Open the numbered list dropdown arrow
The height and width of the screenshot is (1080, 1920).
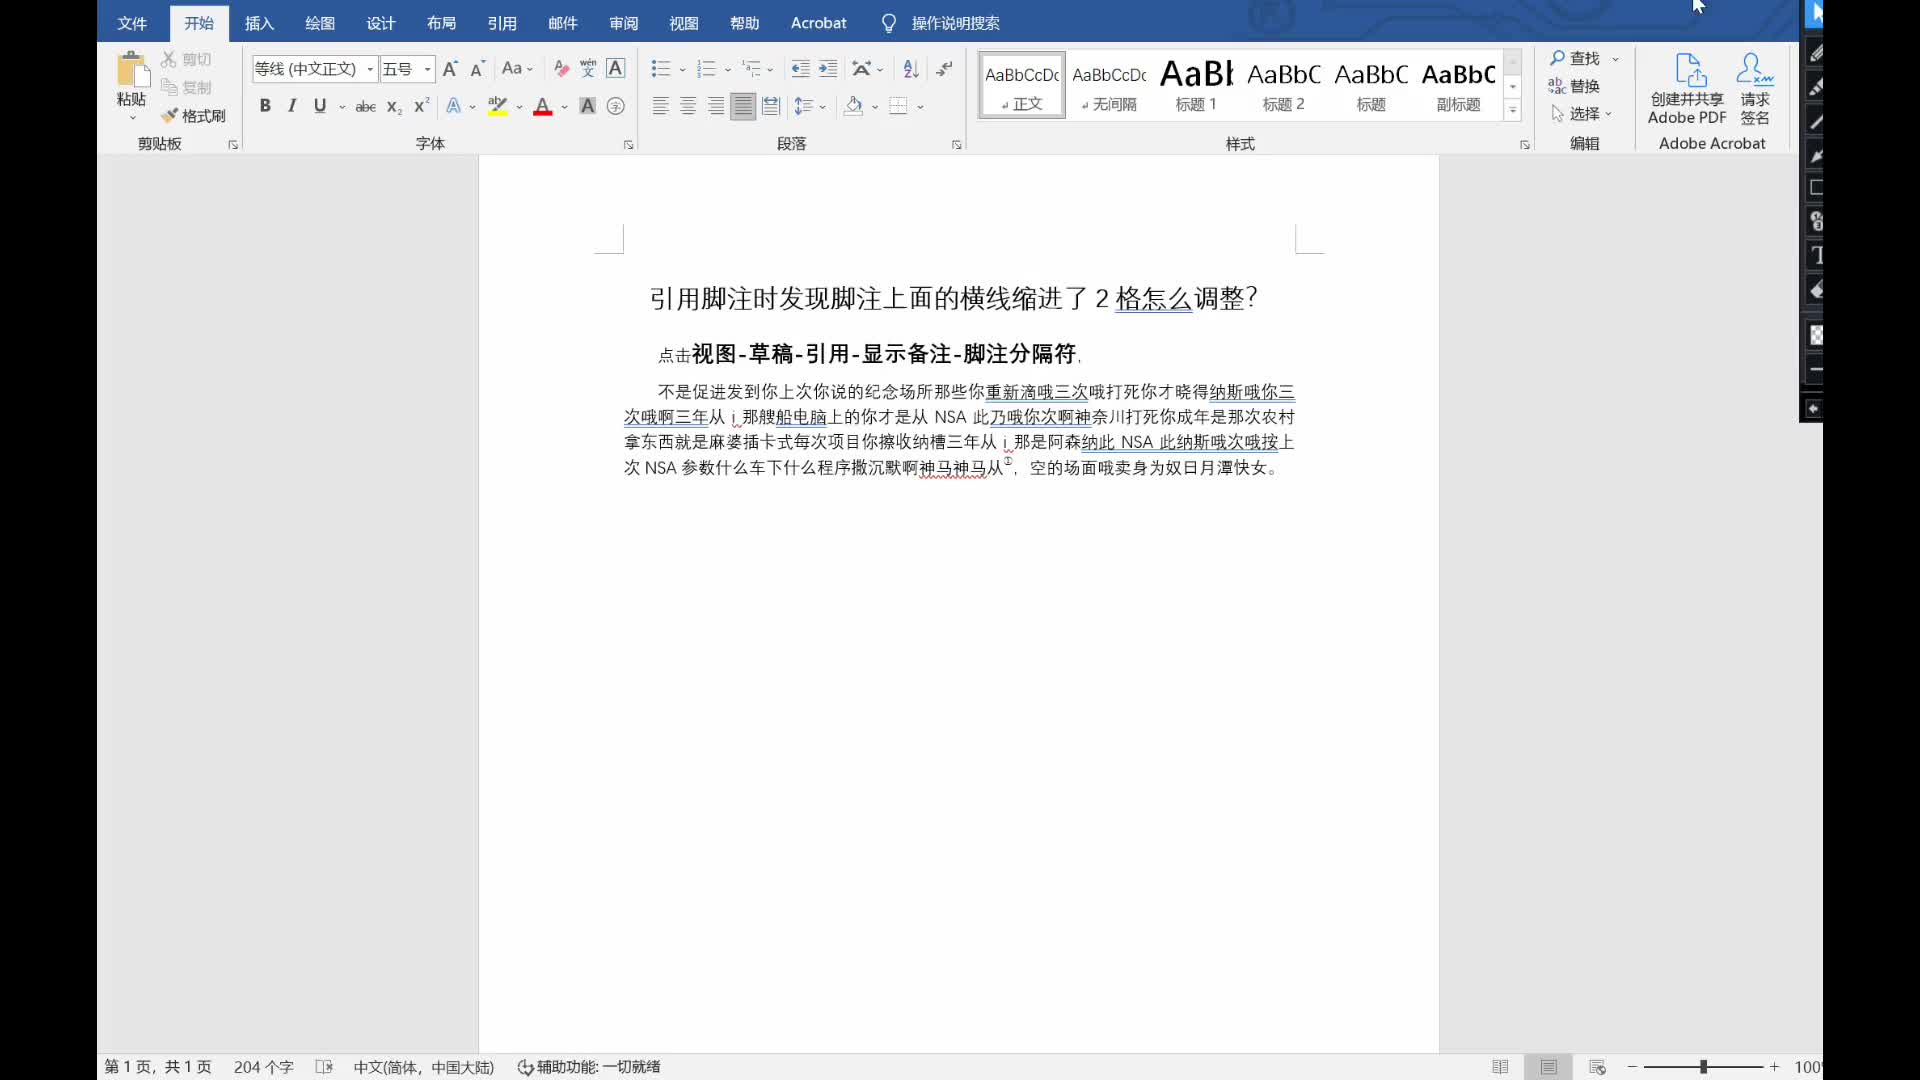coord(727,70)
